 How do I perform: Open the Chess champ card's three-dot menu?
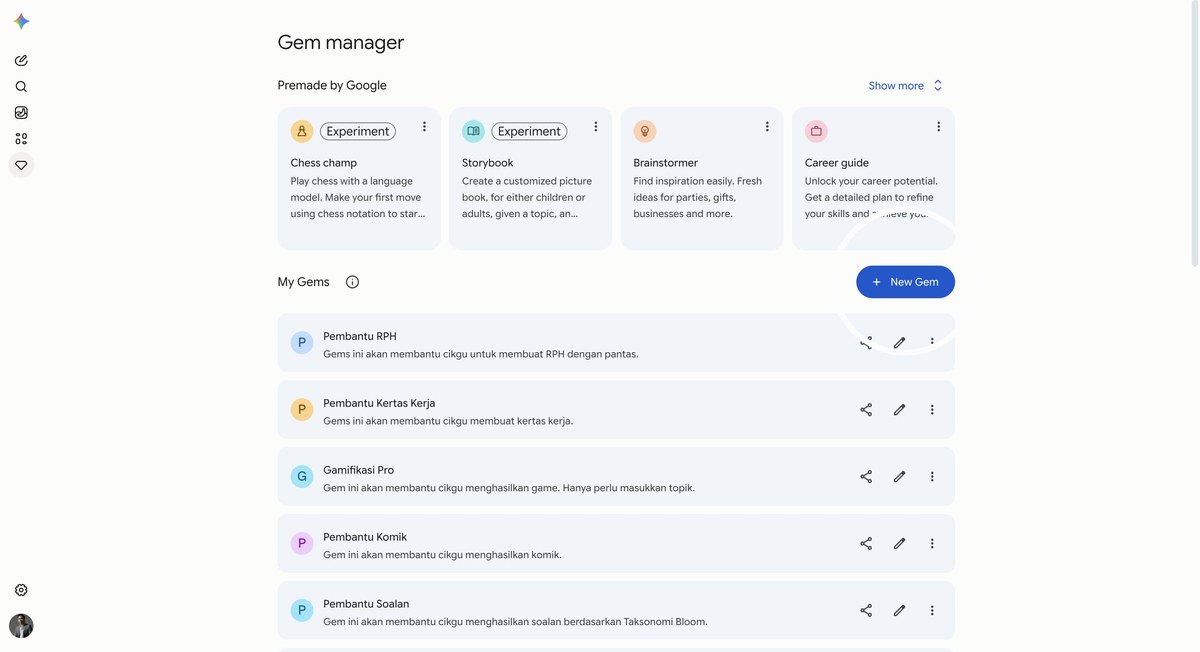[424, 127]
